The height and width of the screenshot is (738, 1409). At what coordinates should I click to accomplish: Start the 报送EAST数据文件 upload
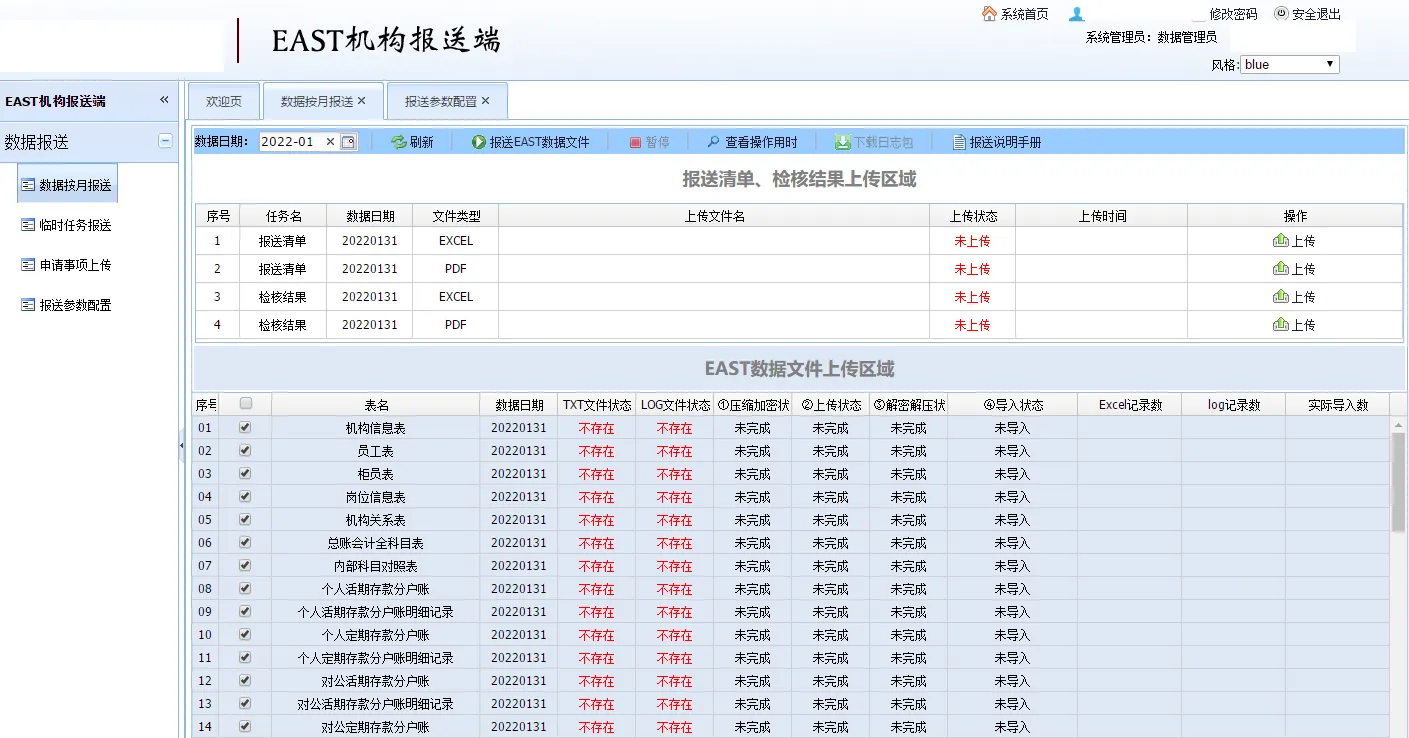coord(479,142)
